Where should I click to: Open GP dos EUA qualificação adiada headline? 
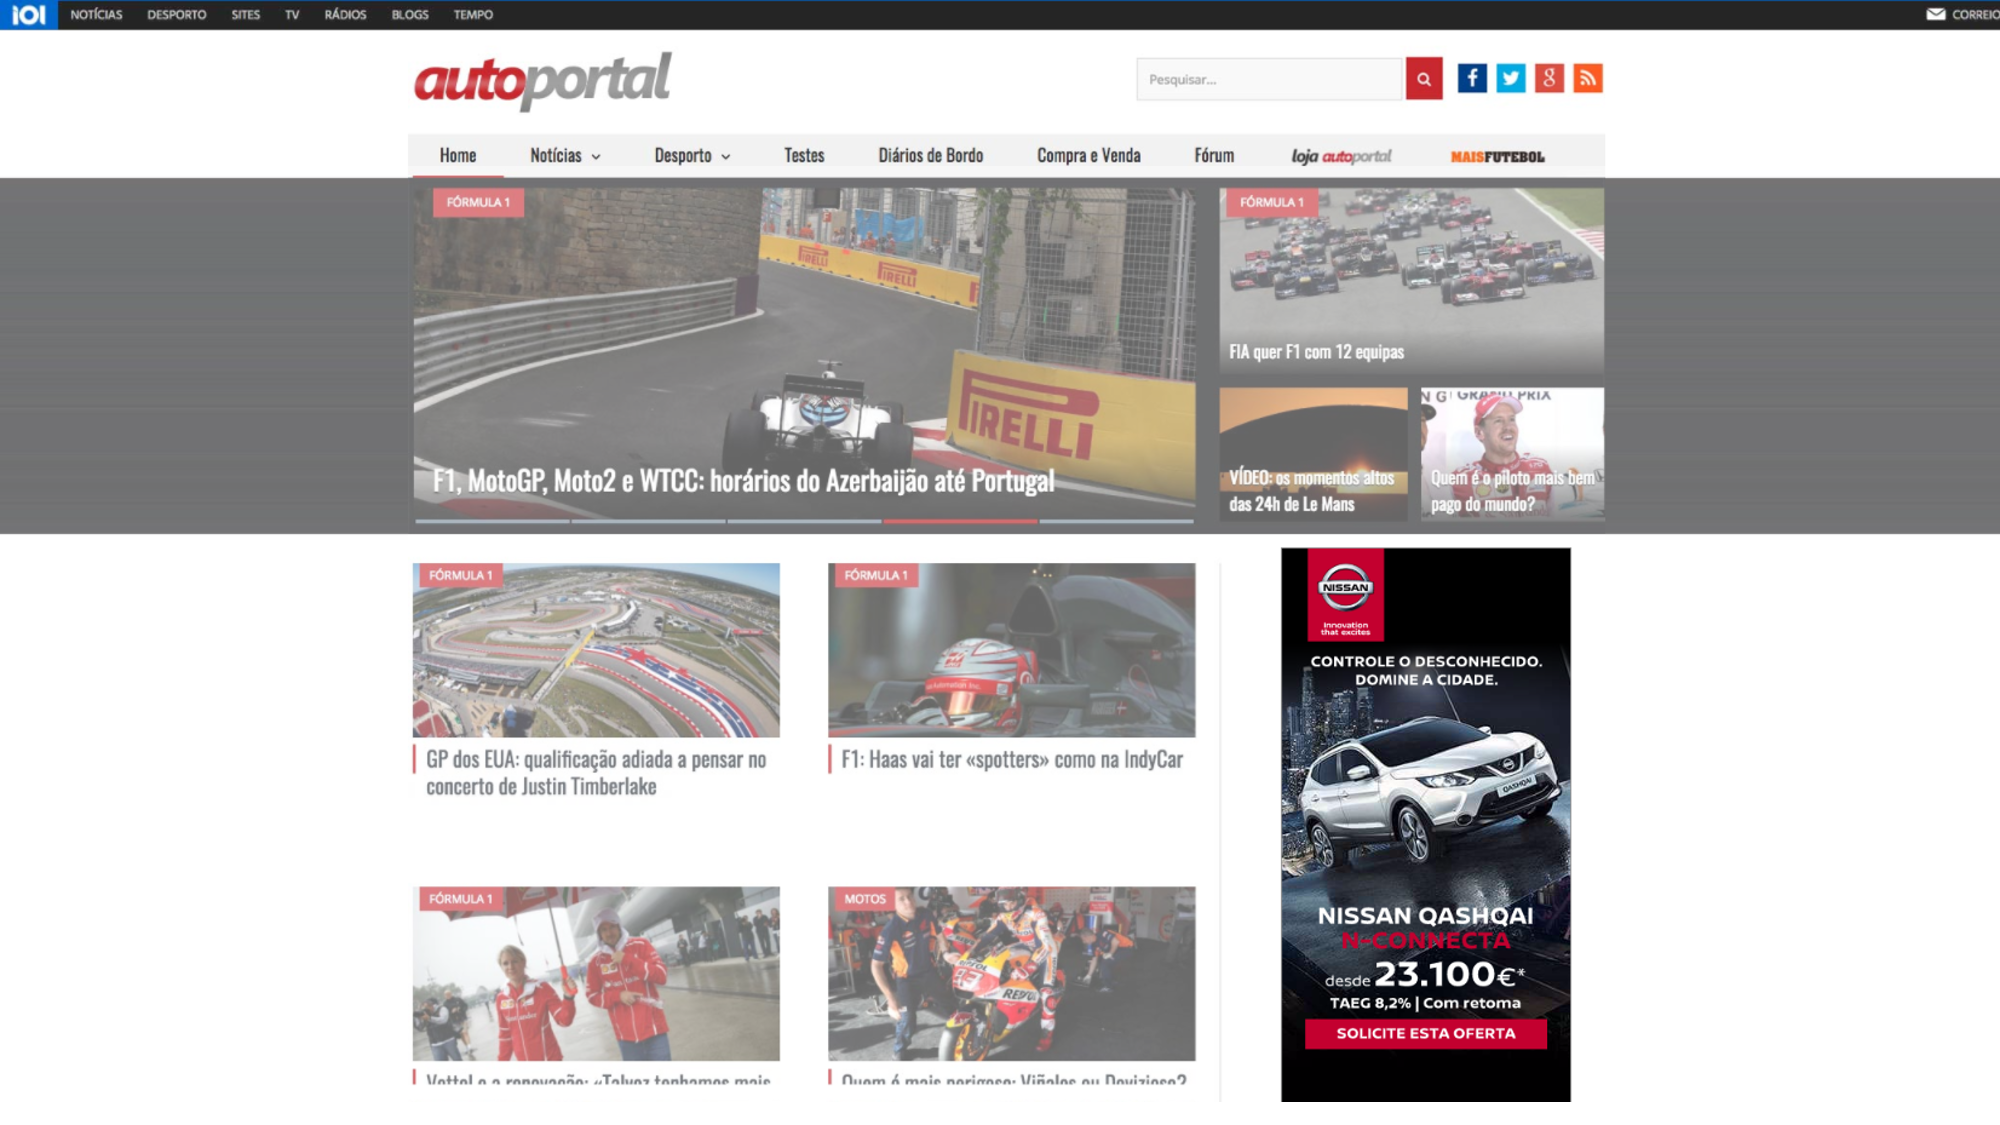click(596, 773)
